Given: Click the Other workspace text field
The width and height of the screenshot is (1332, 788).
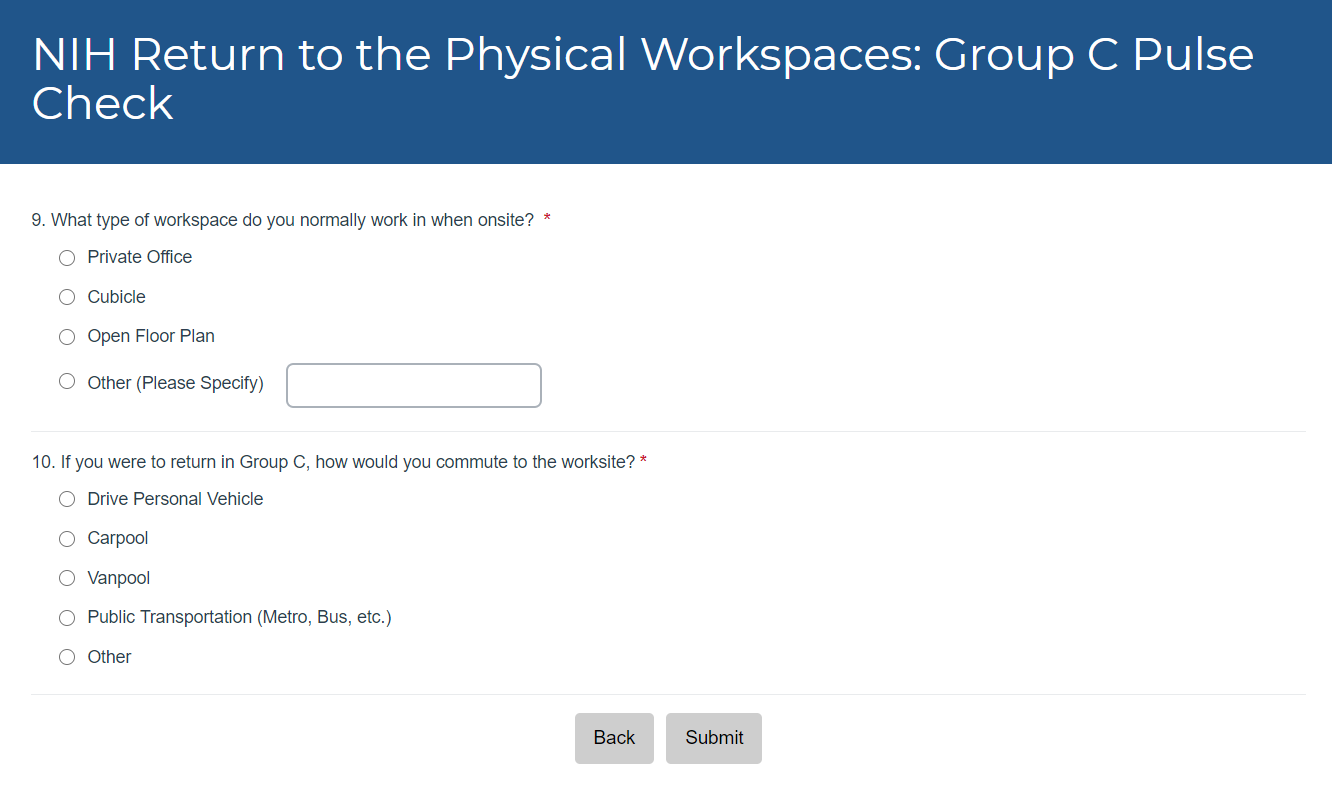Looking at the screenshot, I should 414,385.
